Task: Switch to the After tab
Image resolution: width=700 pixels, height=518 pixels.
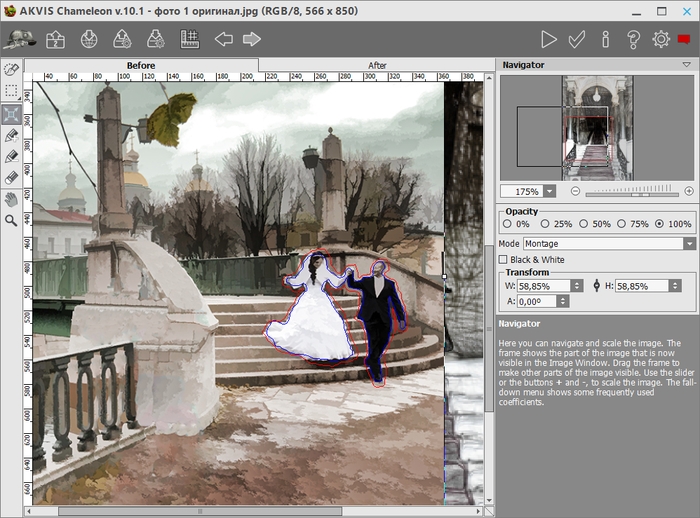Action: 377,65
